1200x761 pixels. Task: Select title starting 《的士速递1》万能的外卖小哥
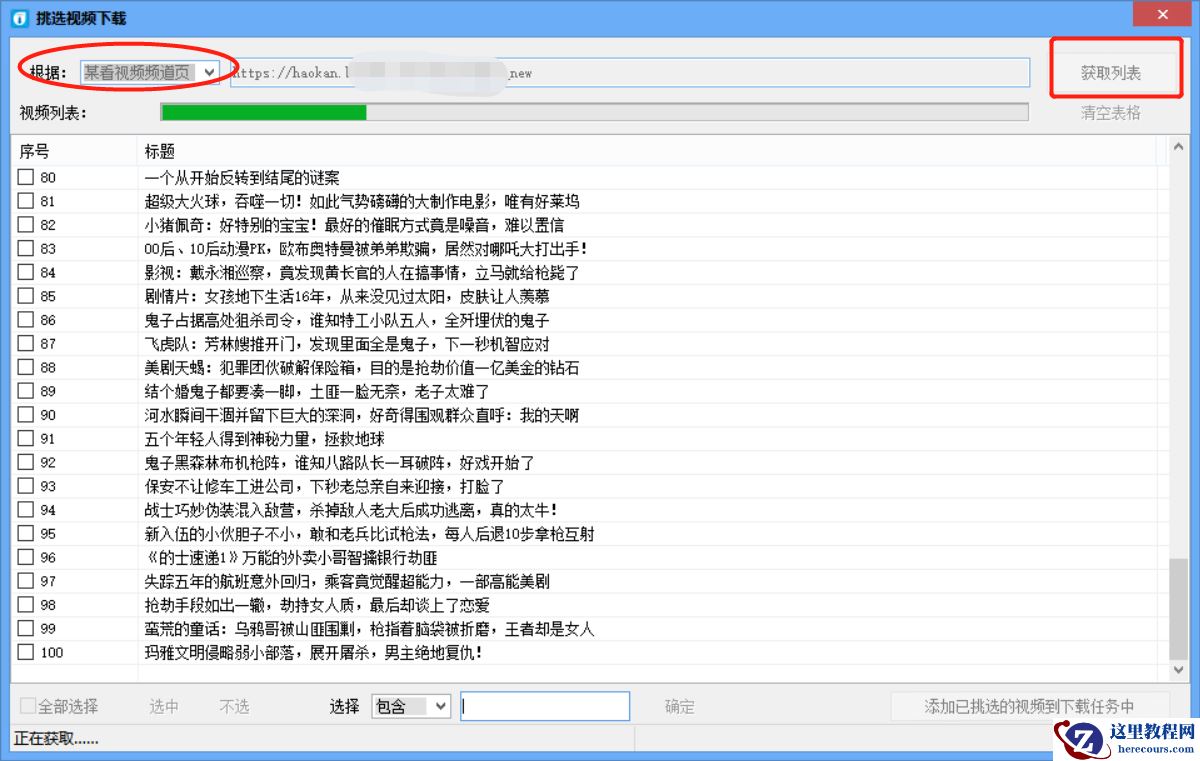point(291,558)
